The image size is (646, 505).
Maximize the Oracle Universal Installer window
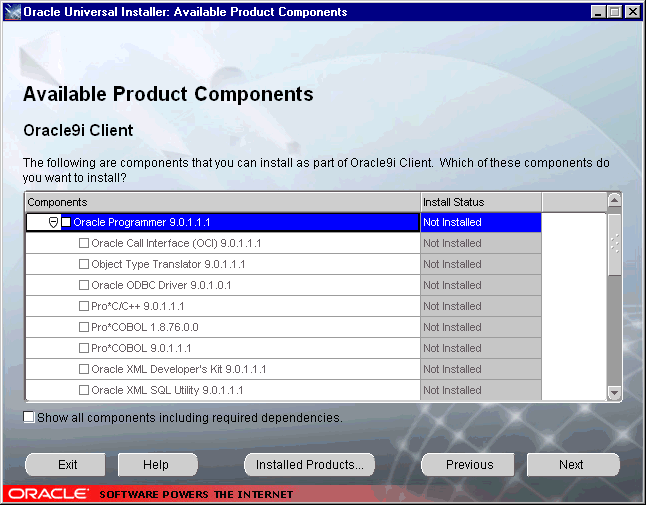[x=614, y=12]
